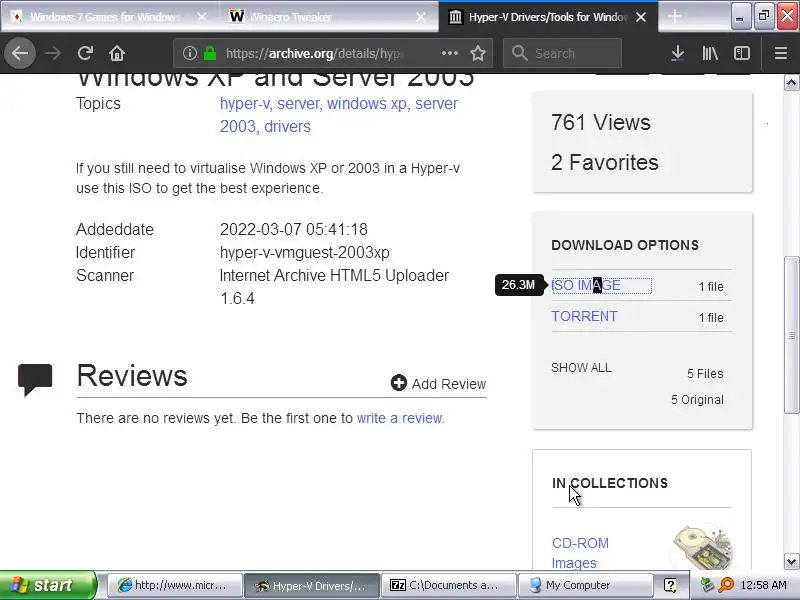Click the search magnifier icon
Viewport: 800px width, 600px height.
[519, 53]
